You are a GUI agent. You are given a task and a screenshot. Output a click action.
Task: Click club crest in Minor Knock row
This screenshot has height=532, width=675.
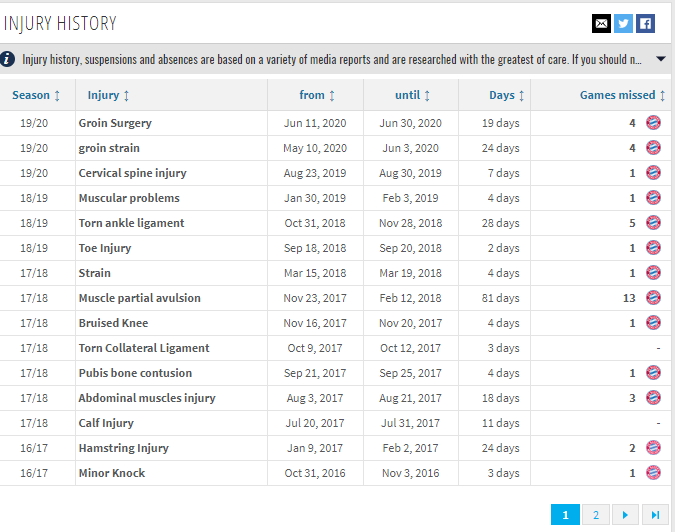pyautogui.click(x=653, y=473)
